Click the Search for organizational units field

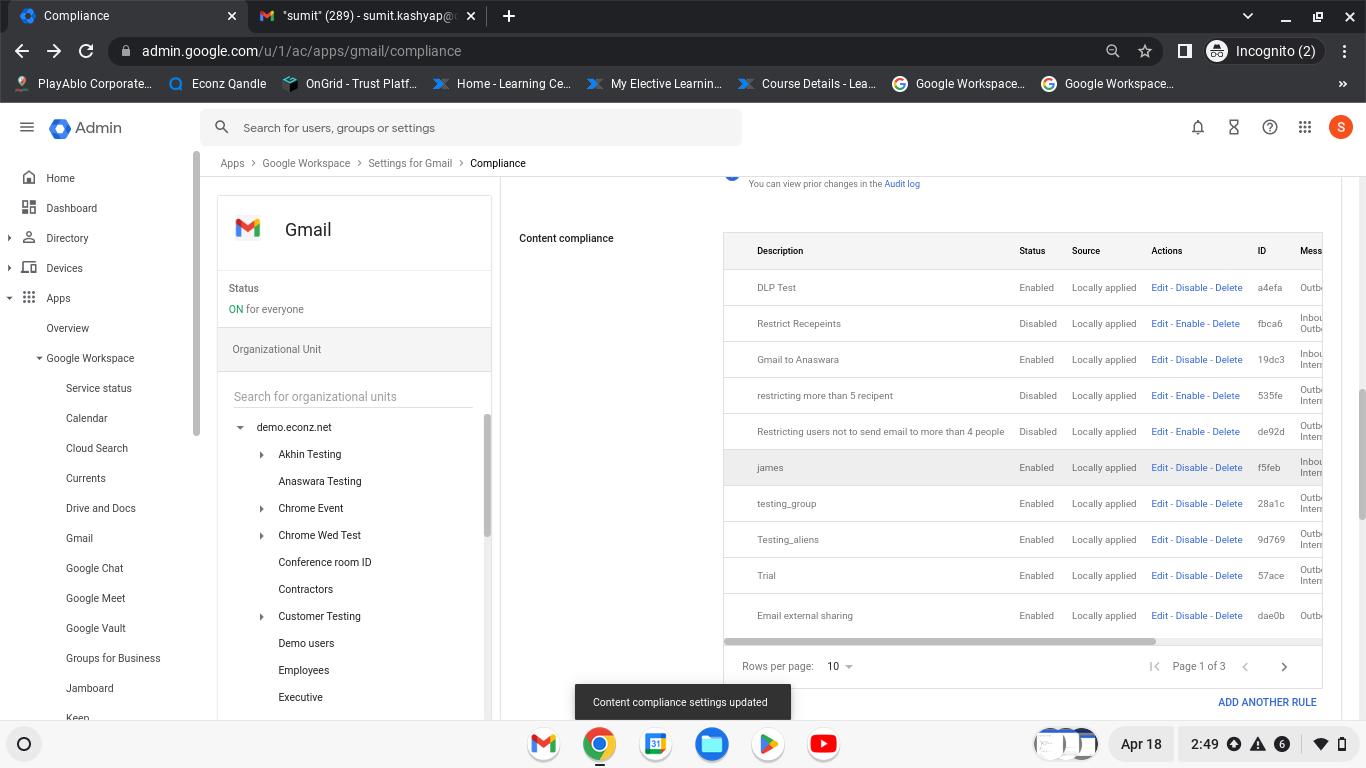pos(353,397)
